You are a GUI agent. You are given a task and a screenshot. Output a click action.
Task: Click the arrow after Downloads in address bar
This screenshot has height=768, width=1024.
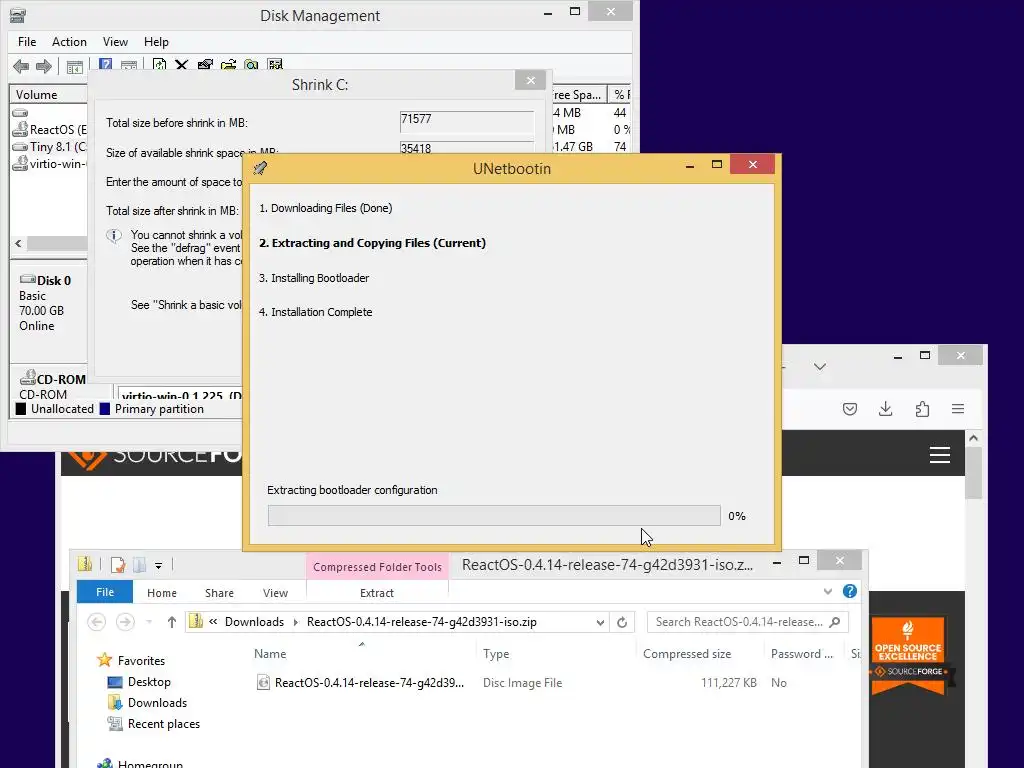295,622
